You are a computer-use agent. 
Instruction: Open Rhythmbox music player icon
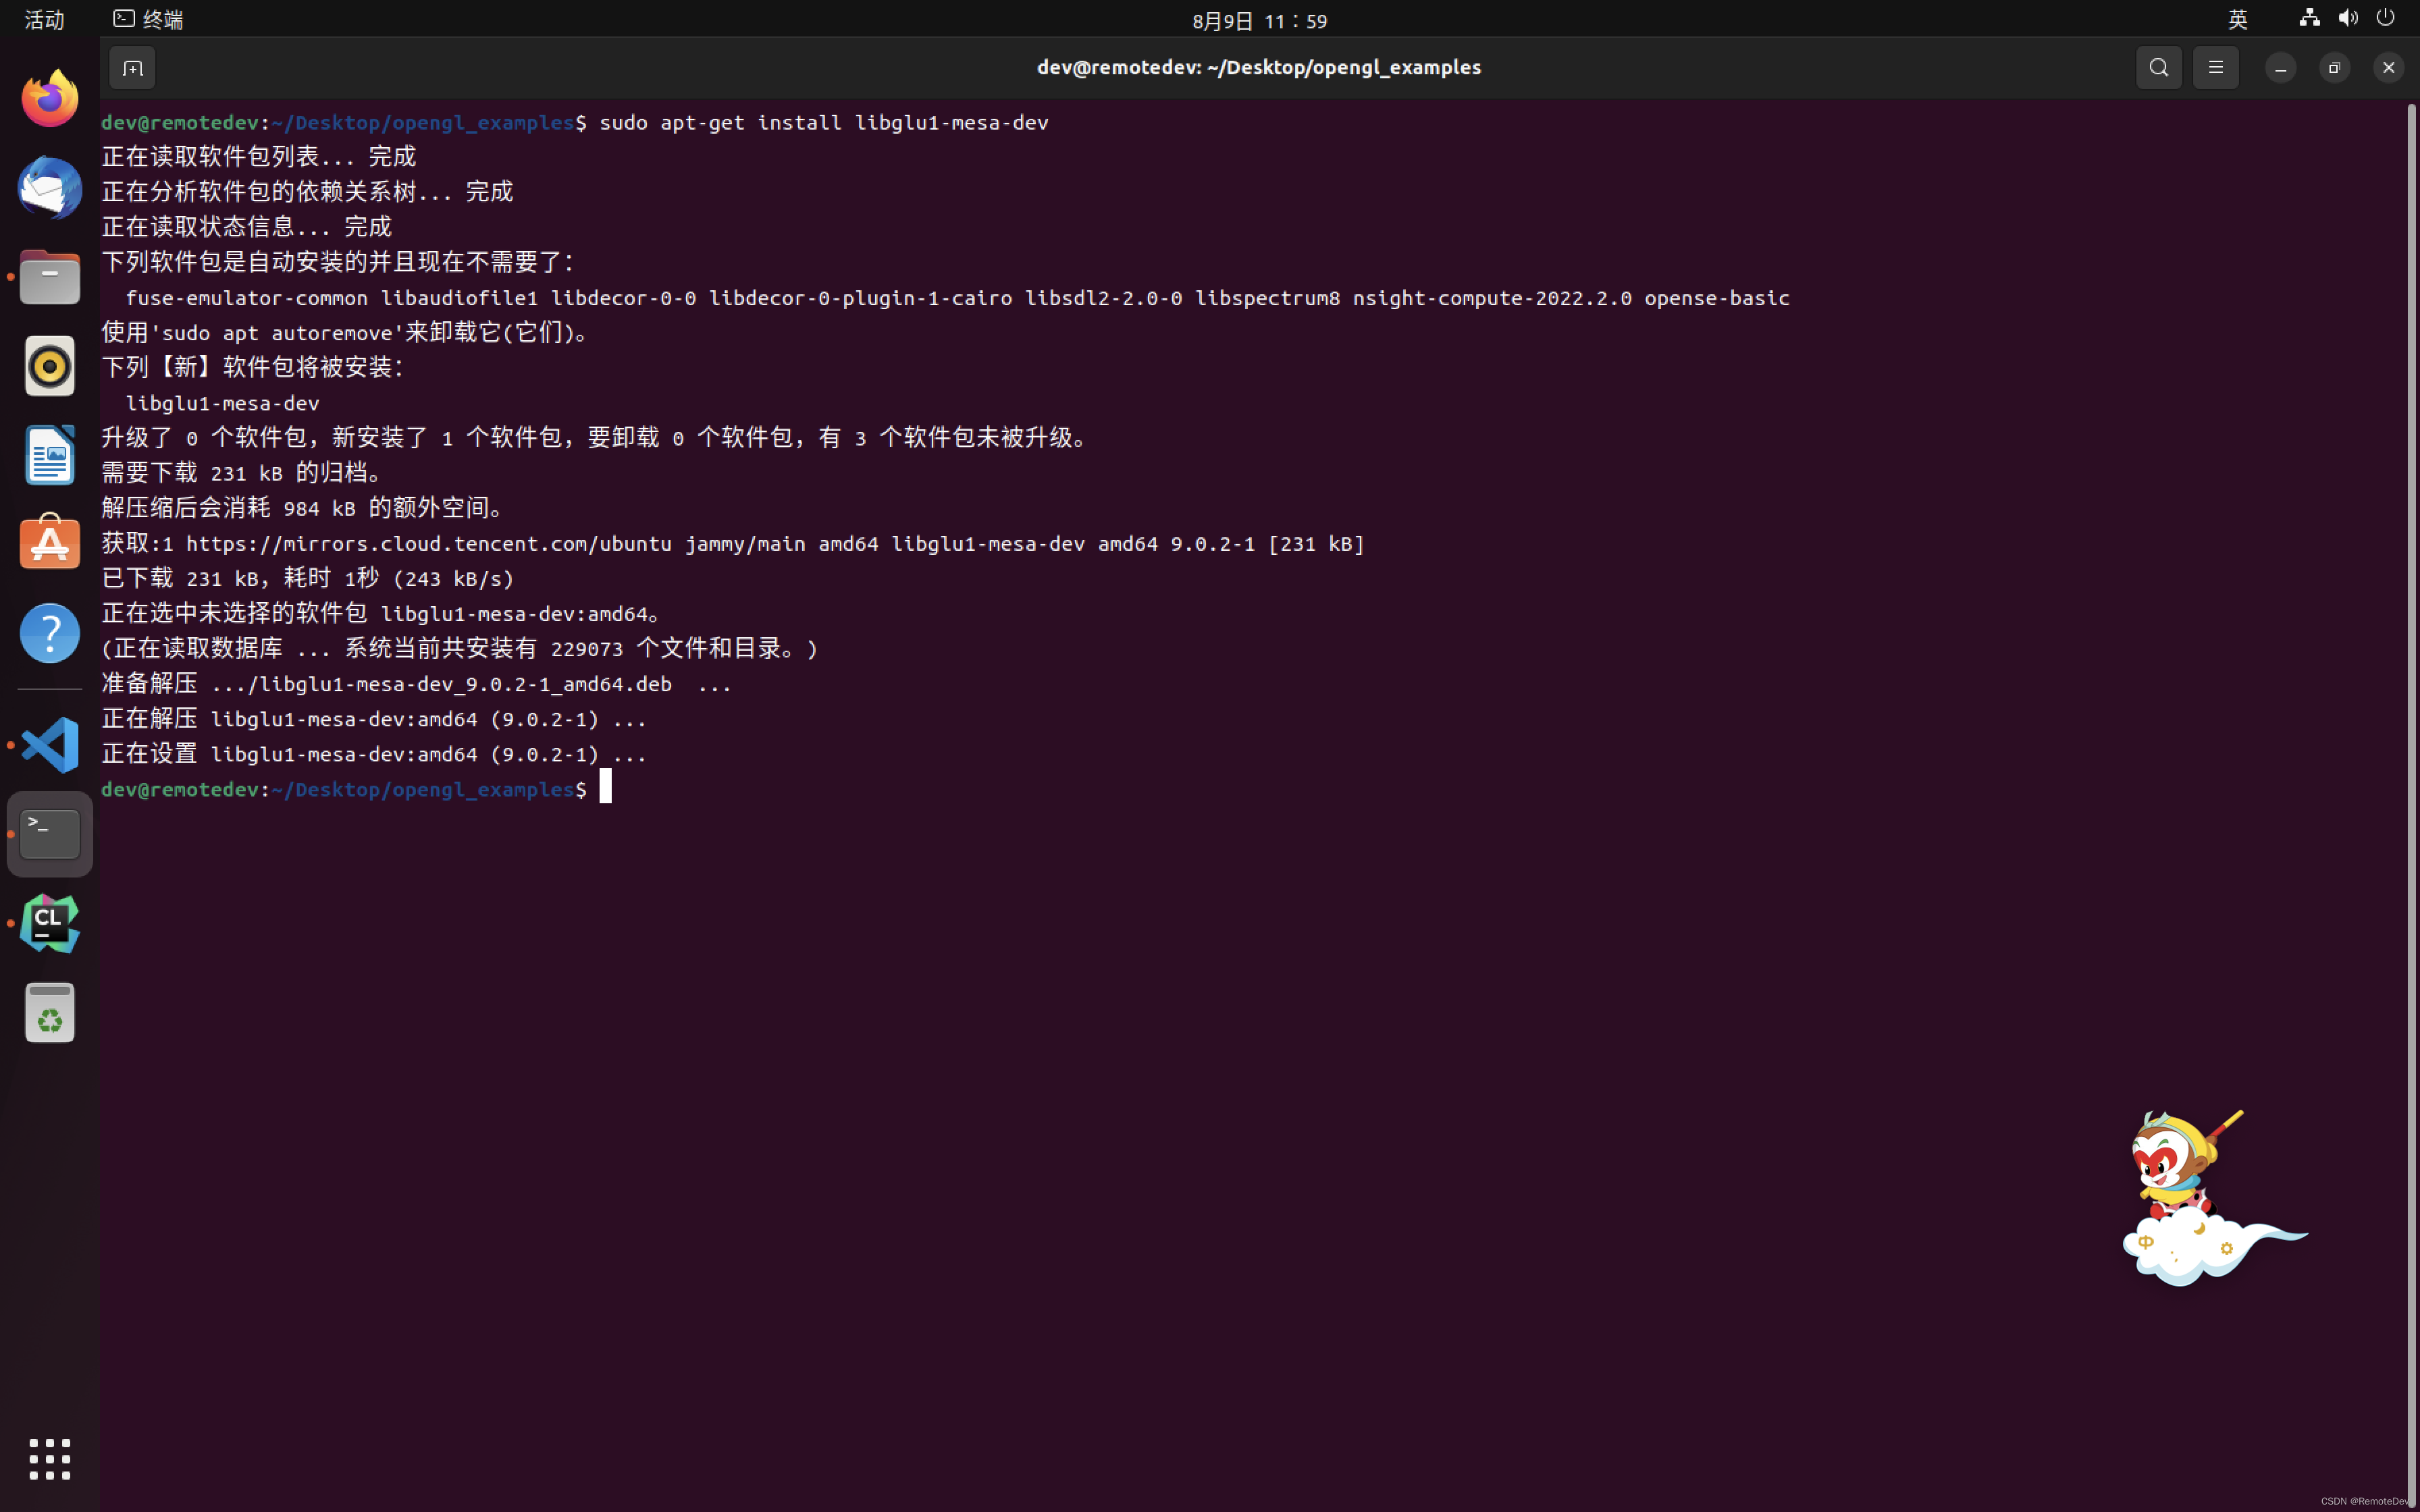coord(50,366)
